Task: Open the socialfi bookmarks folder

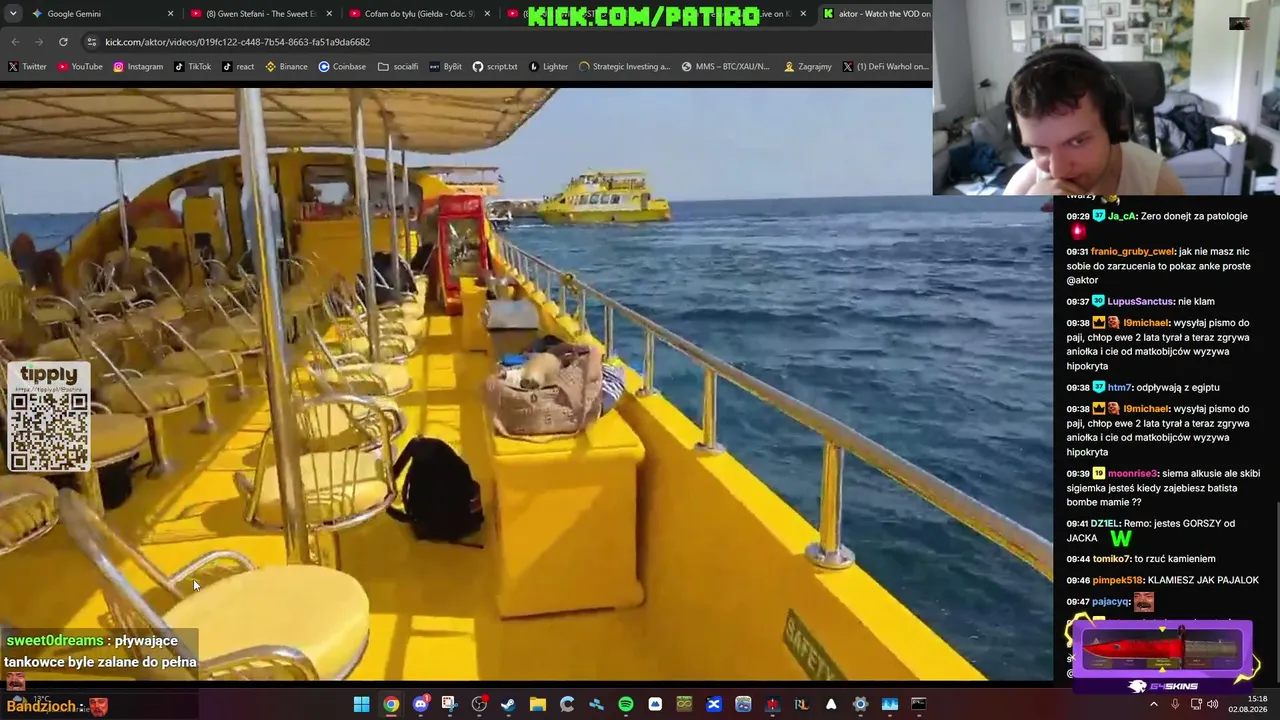Action: [x=398, y=67]
